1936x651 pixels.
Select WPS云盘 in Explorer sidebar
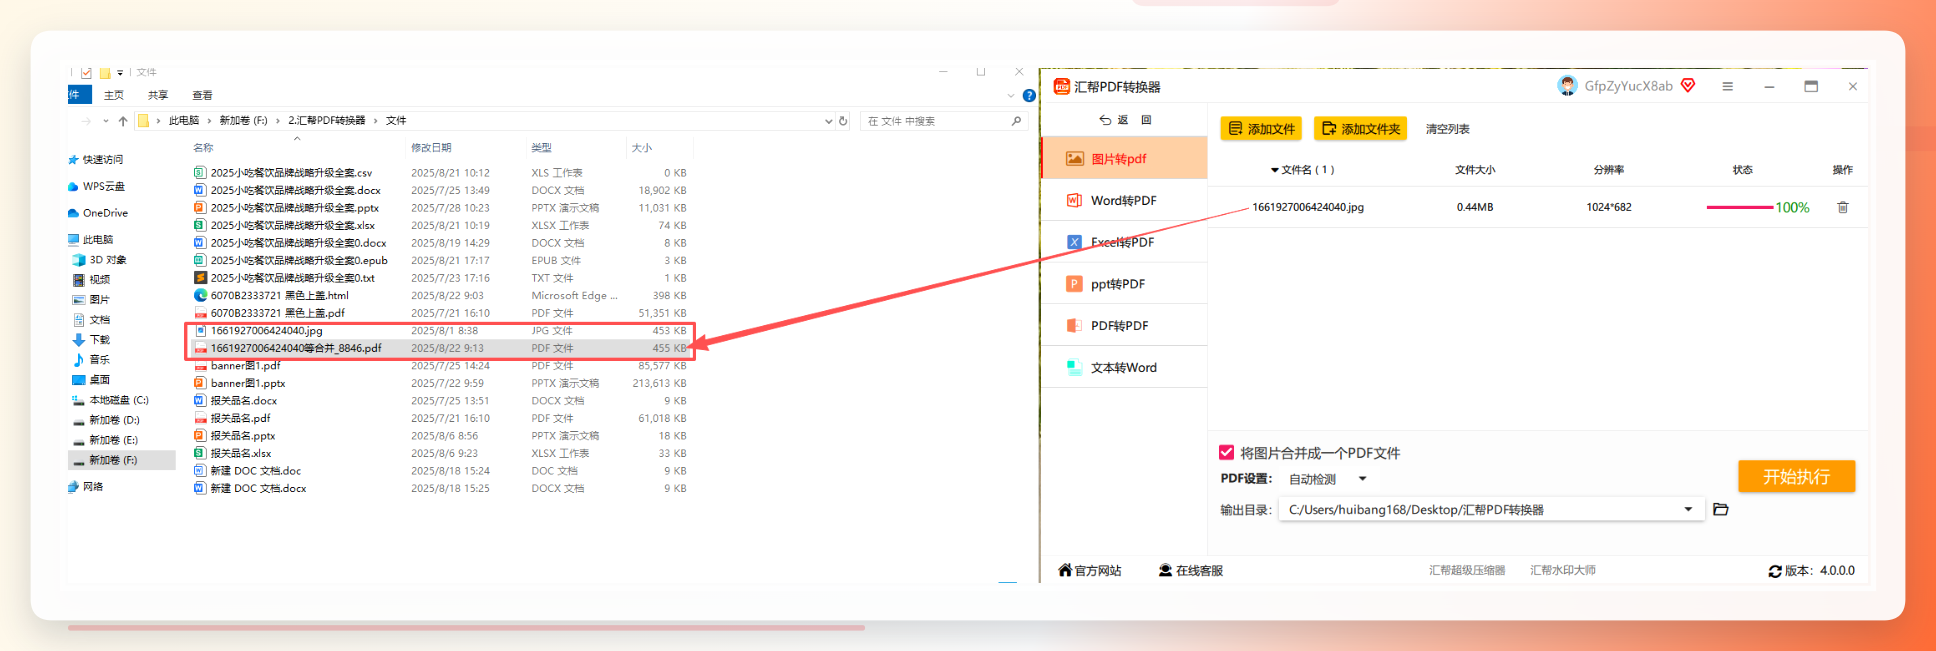point(96,186)
